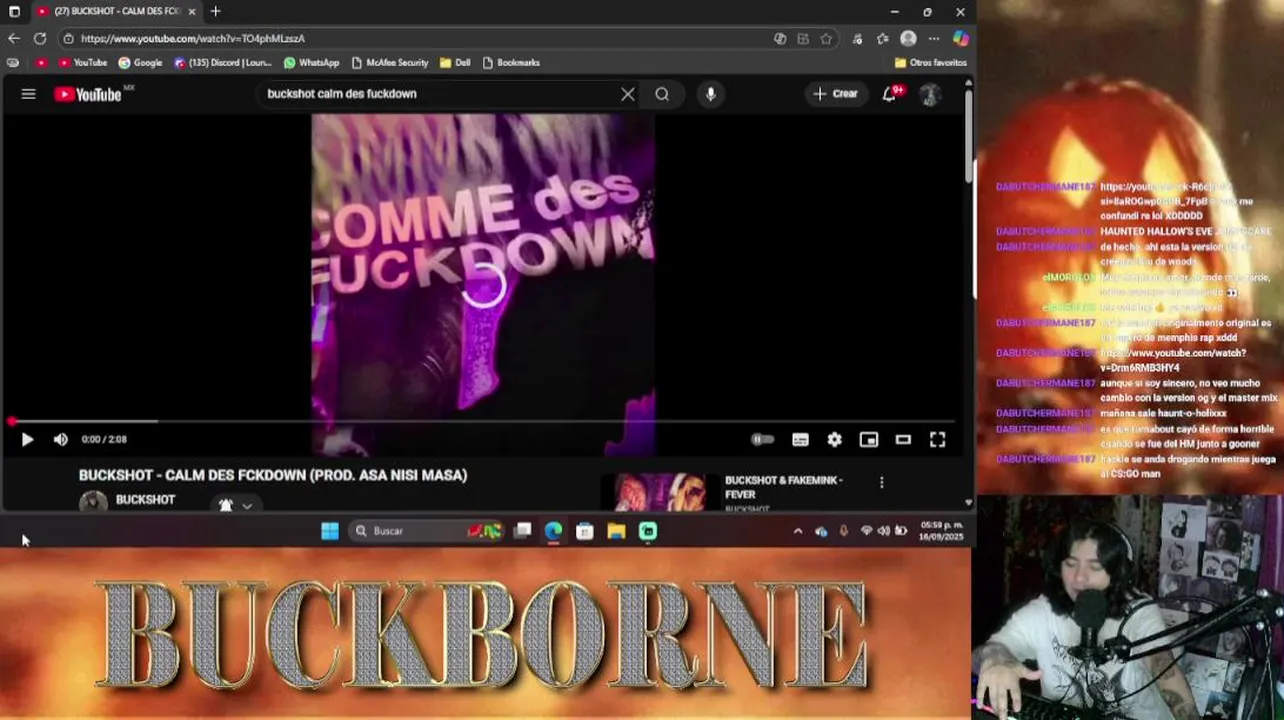
Task: Click in the YouTube search field
Action: 440,94
